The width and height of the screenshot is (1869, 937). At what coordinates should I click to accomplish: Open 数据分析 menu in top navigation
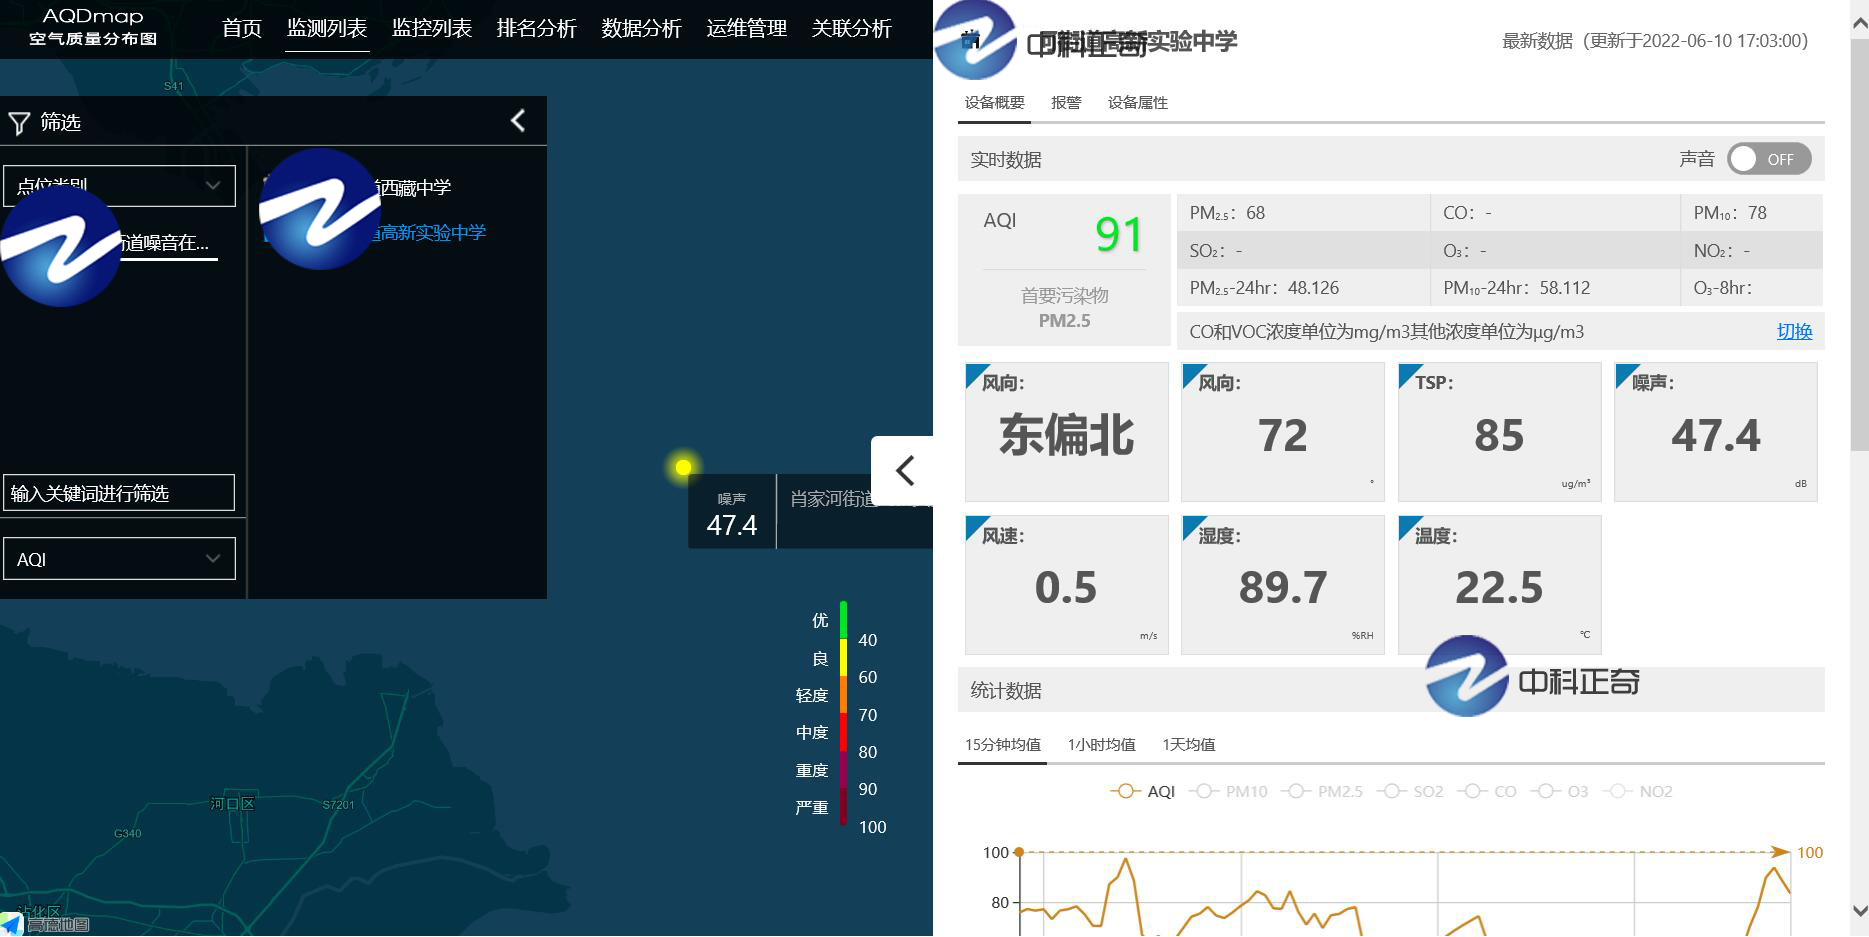[x=641, y=28]
